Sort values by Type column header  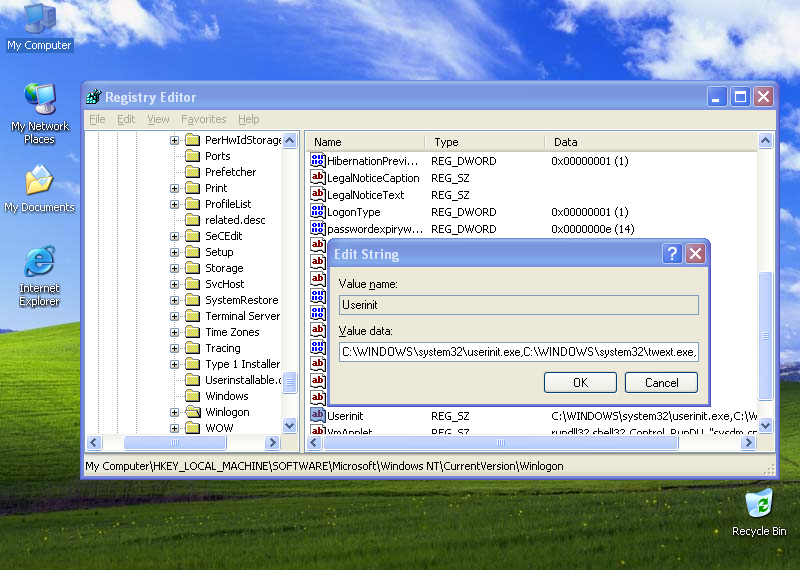(485, 142)
